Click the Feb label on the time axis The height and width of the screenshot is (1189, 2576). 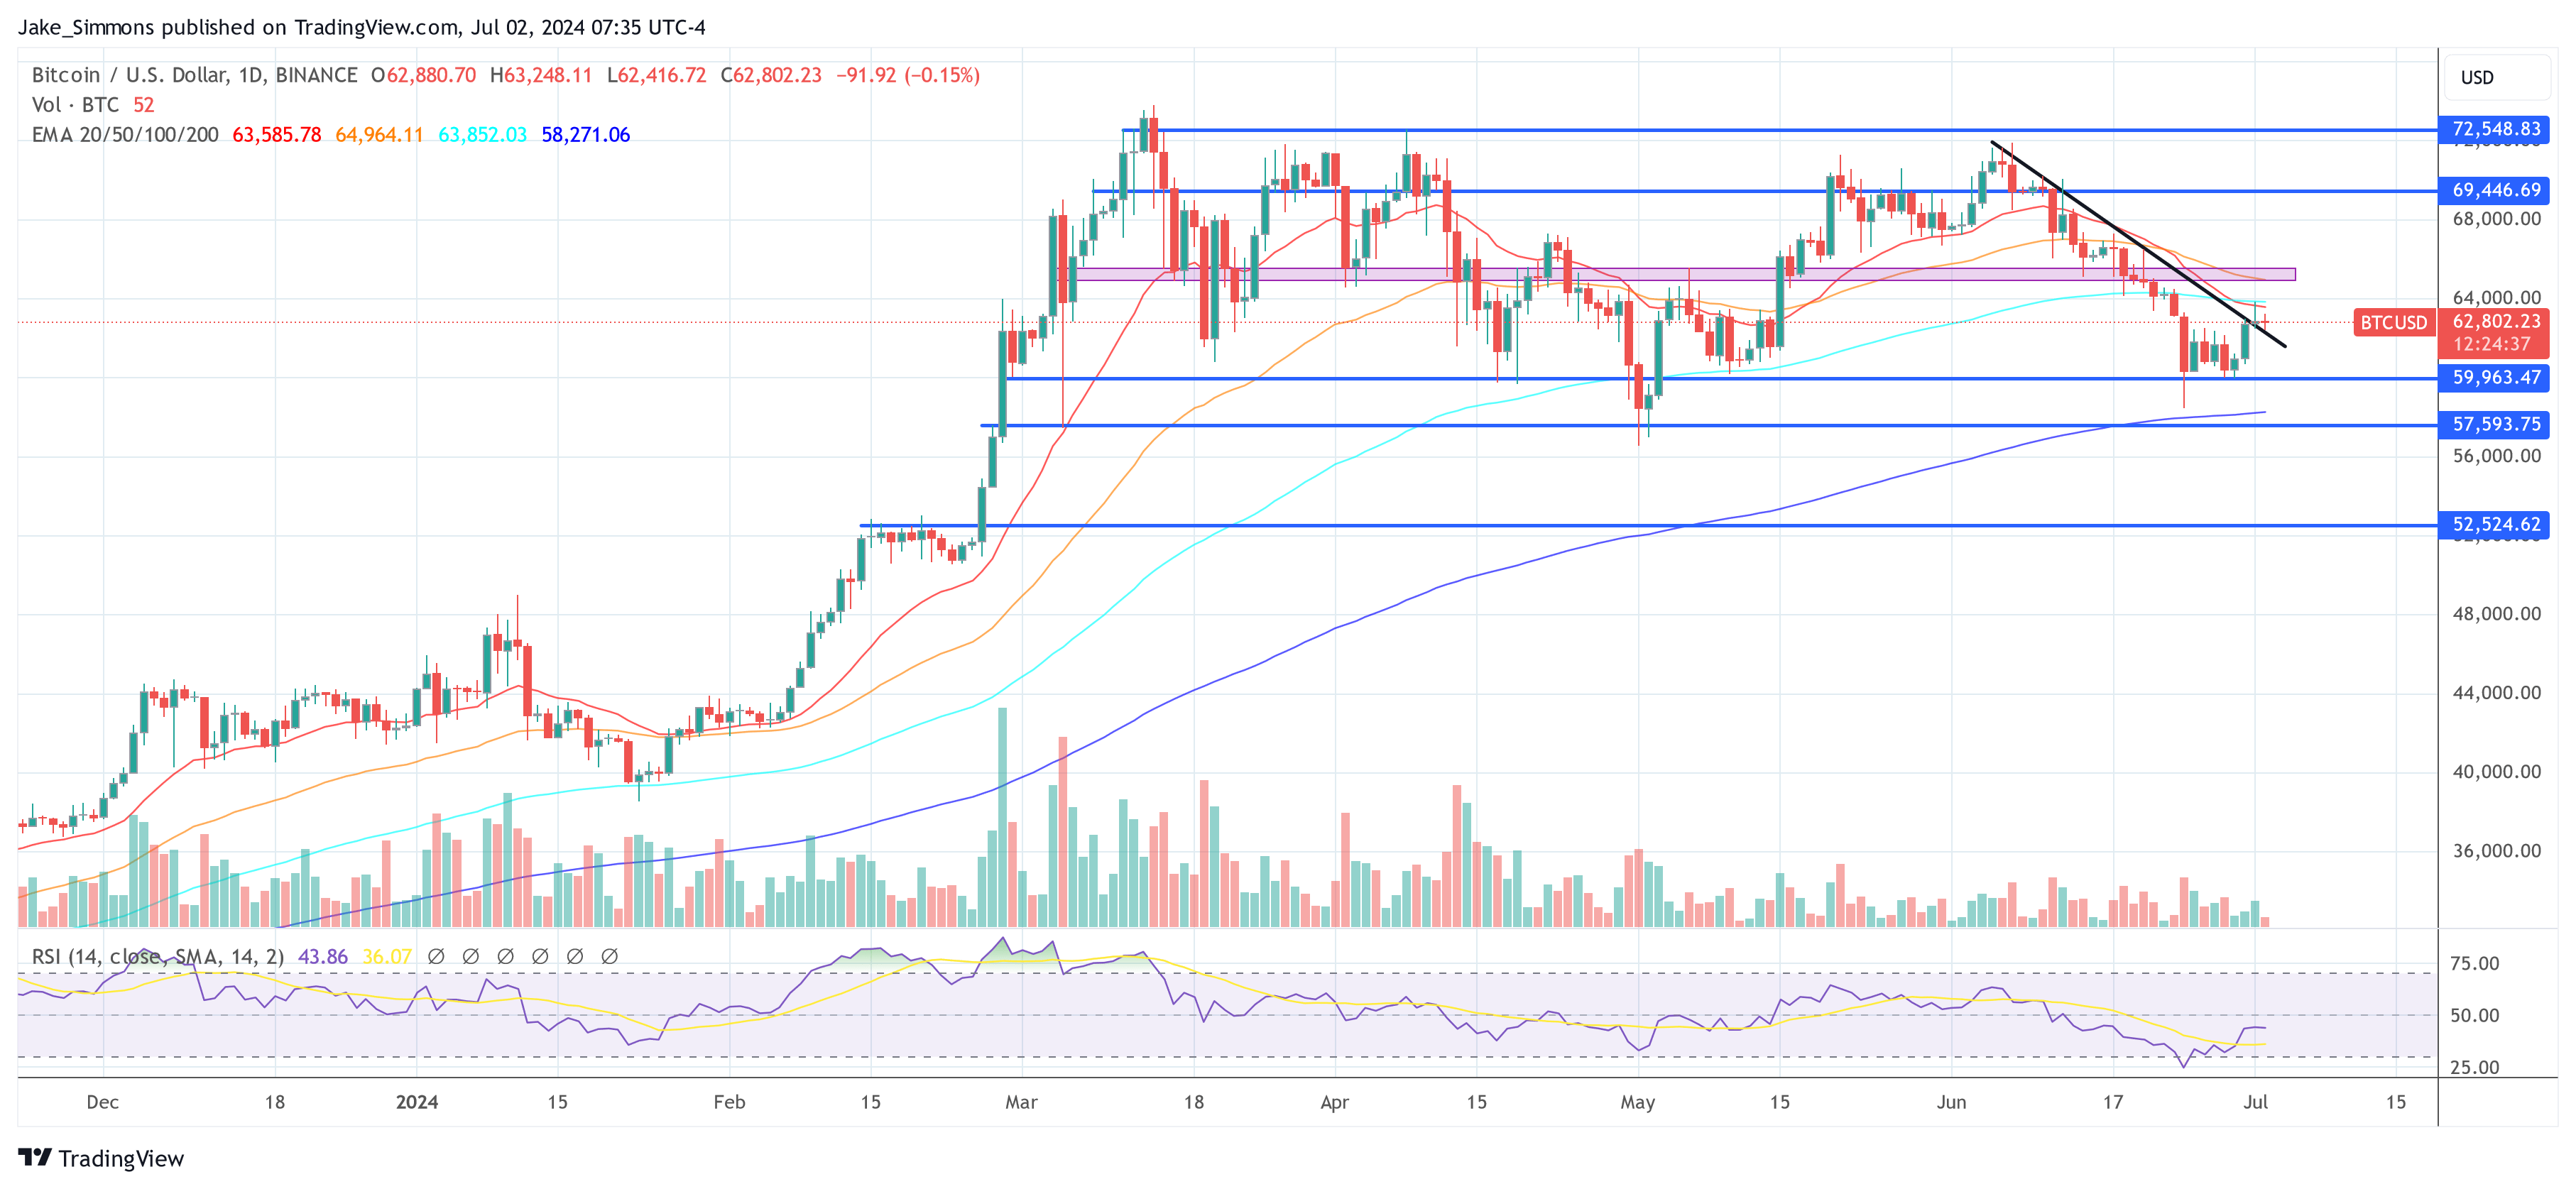click(729, 1102)
